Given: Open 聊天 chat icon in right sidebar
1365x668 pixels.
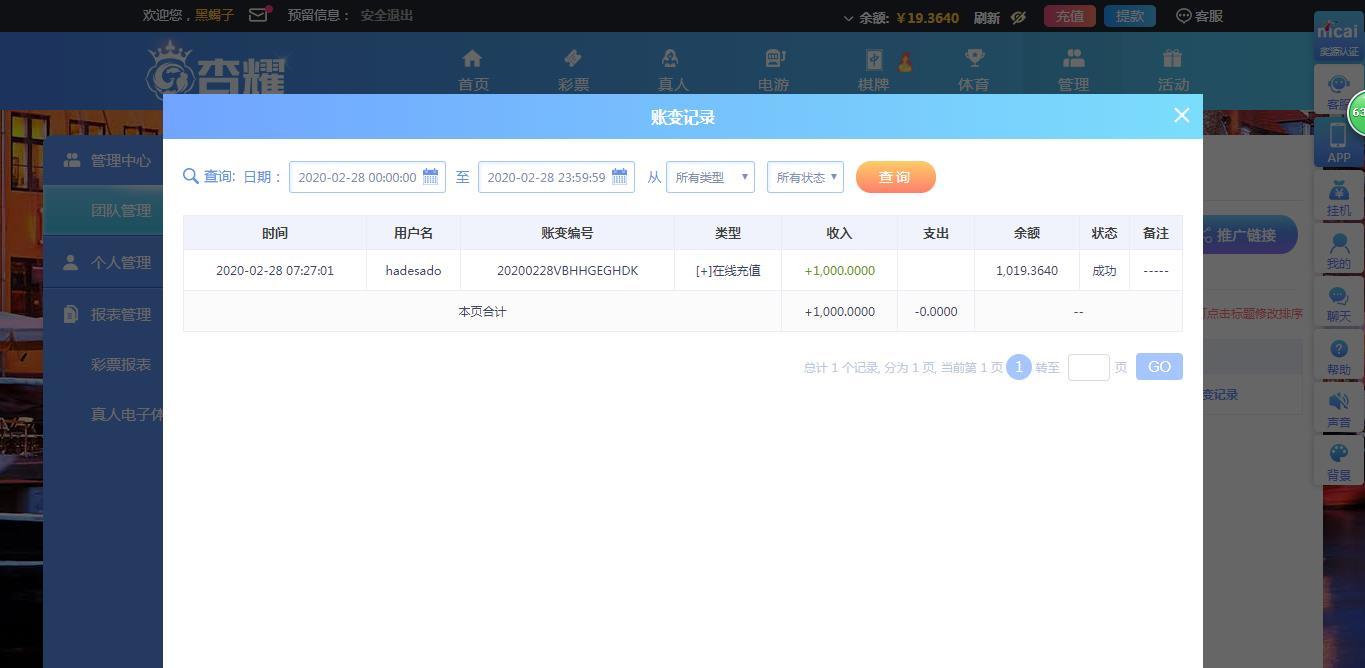Looking at the screenshot, I should tap(1338, 303).
